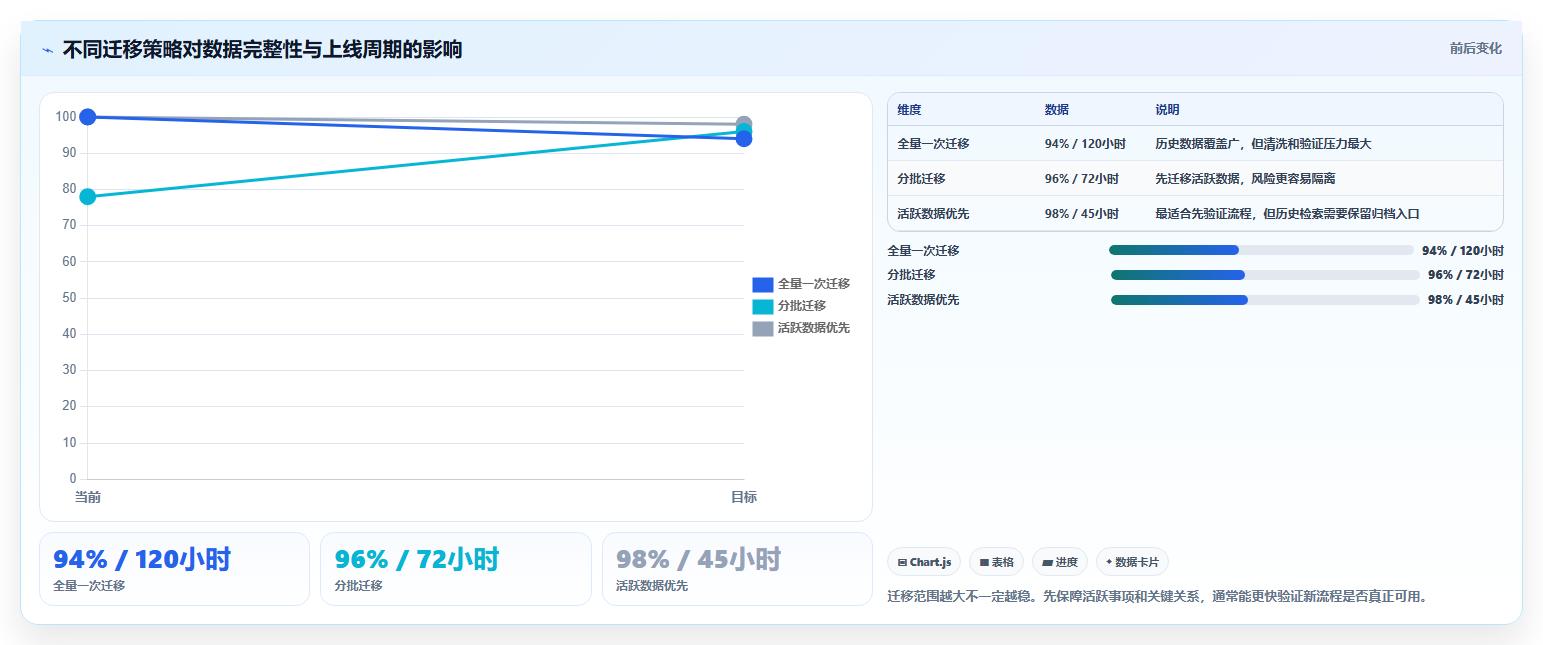The height and width of the screenshot is (645, 1543).
Task: Click the 分批迁移 progress bar
Action: (1265, 275)
